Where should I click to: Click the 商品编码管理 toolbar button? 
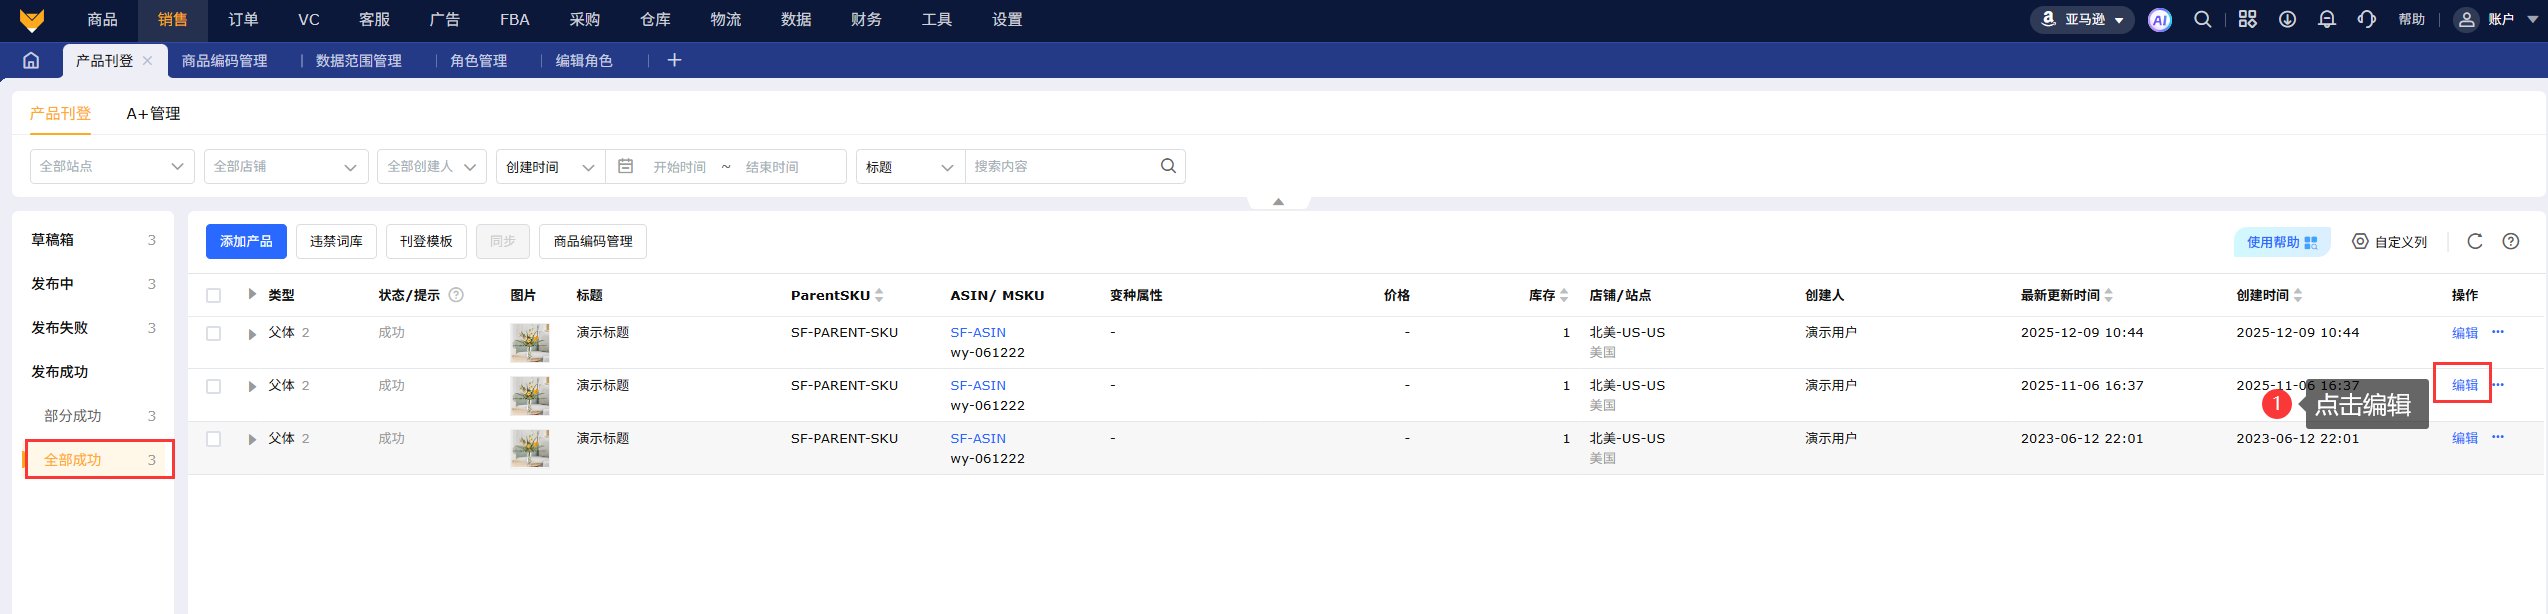point(593,241)
